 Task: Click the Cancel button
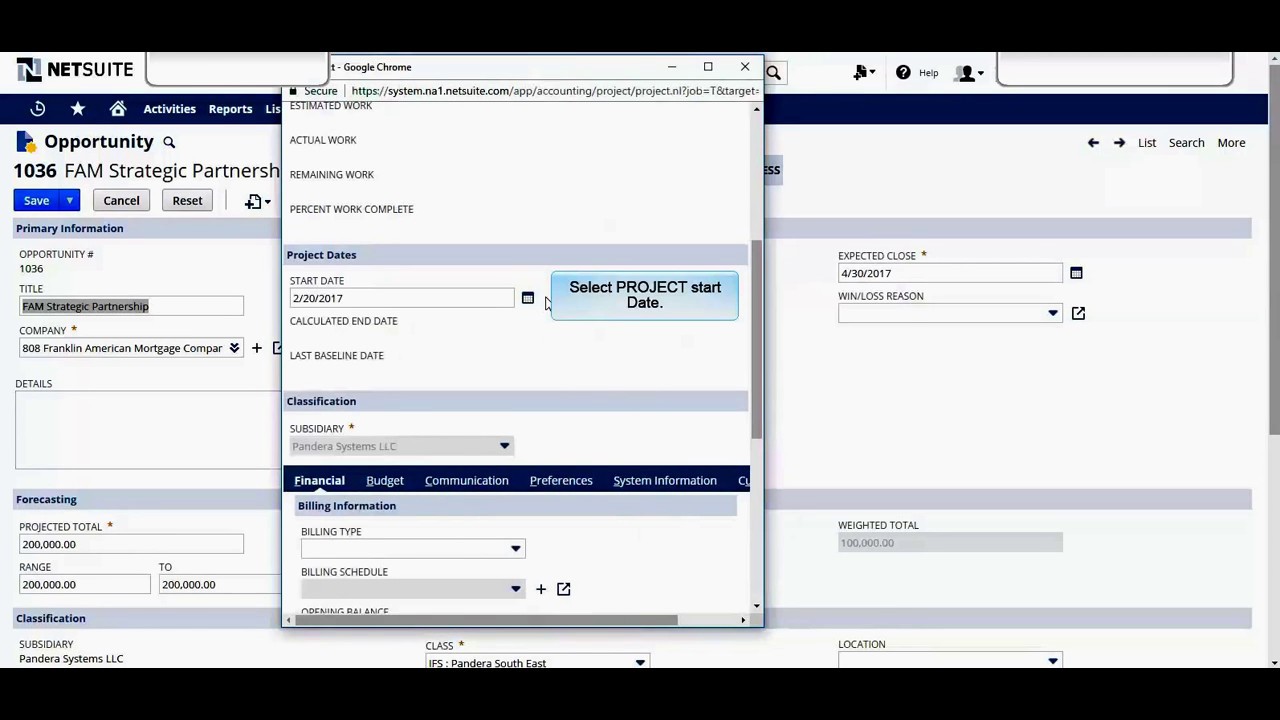point(121,201)
